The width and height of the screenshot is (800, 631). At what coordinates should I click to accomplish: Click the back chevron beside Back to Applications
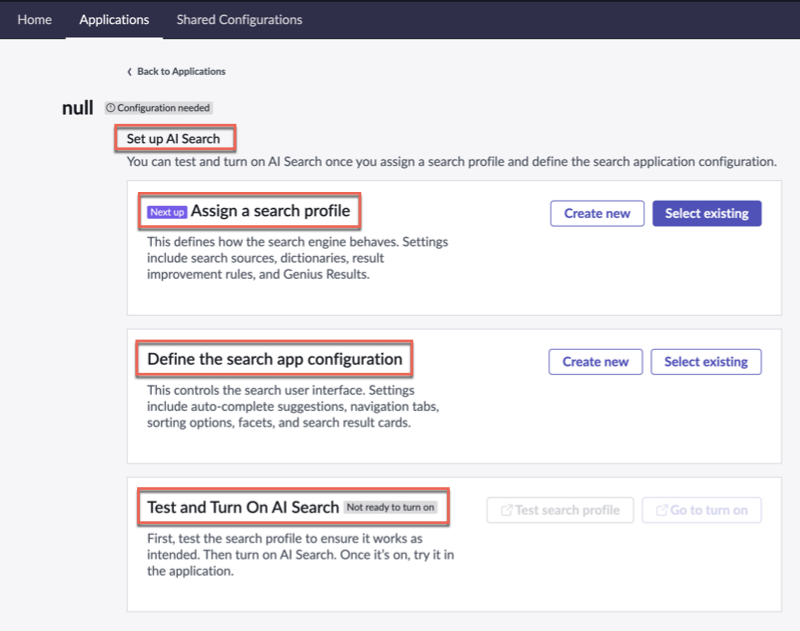click(130, 72)
